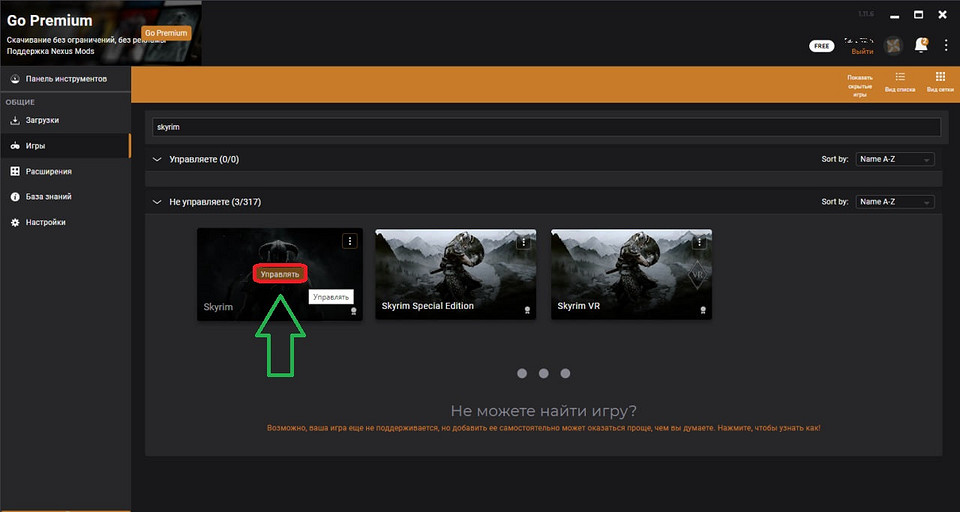Open the Sort by dropdown for unmanaged games
The image size is (960, 512).
pos(895,202)
